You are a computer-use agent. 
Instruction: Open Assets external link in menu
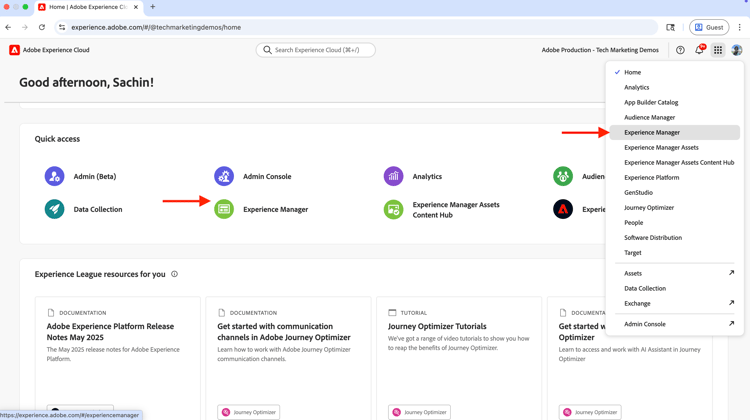pos(674,273)
